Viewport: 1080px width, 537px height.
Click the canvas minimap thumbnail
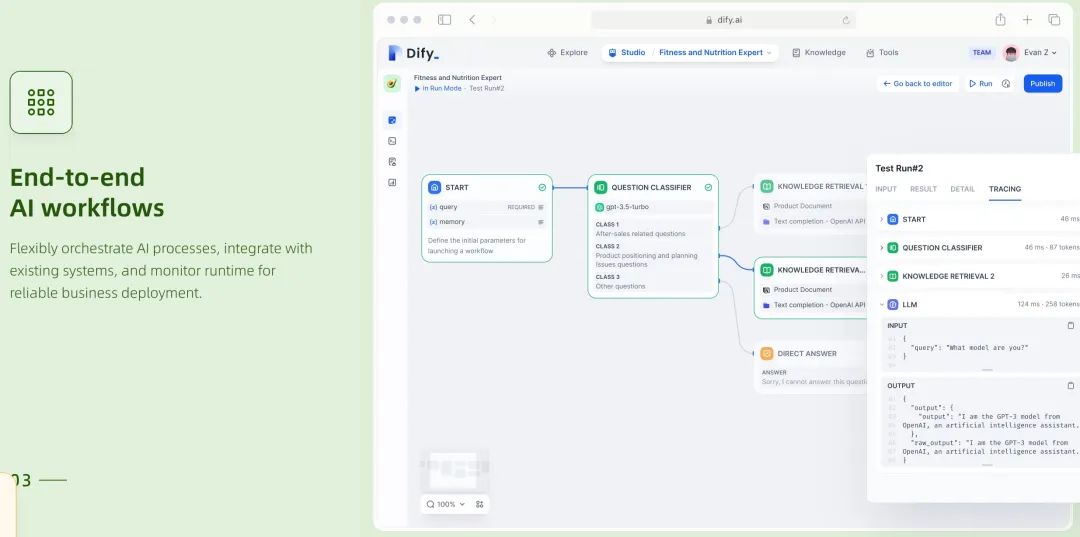point(454,471)
